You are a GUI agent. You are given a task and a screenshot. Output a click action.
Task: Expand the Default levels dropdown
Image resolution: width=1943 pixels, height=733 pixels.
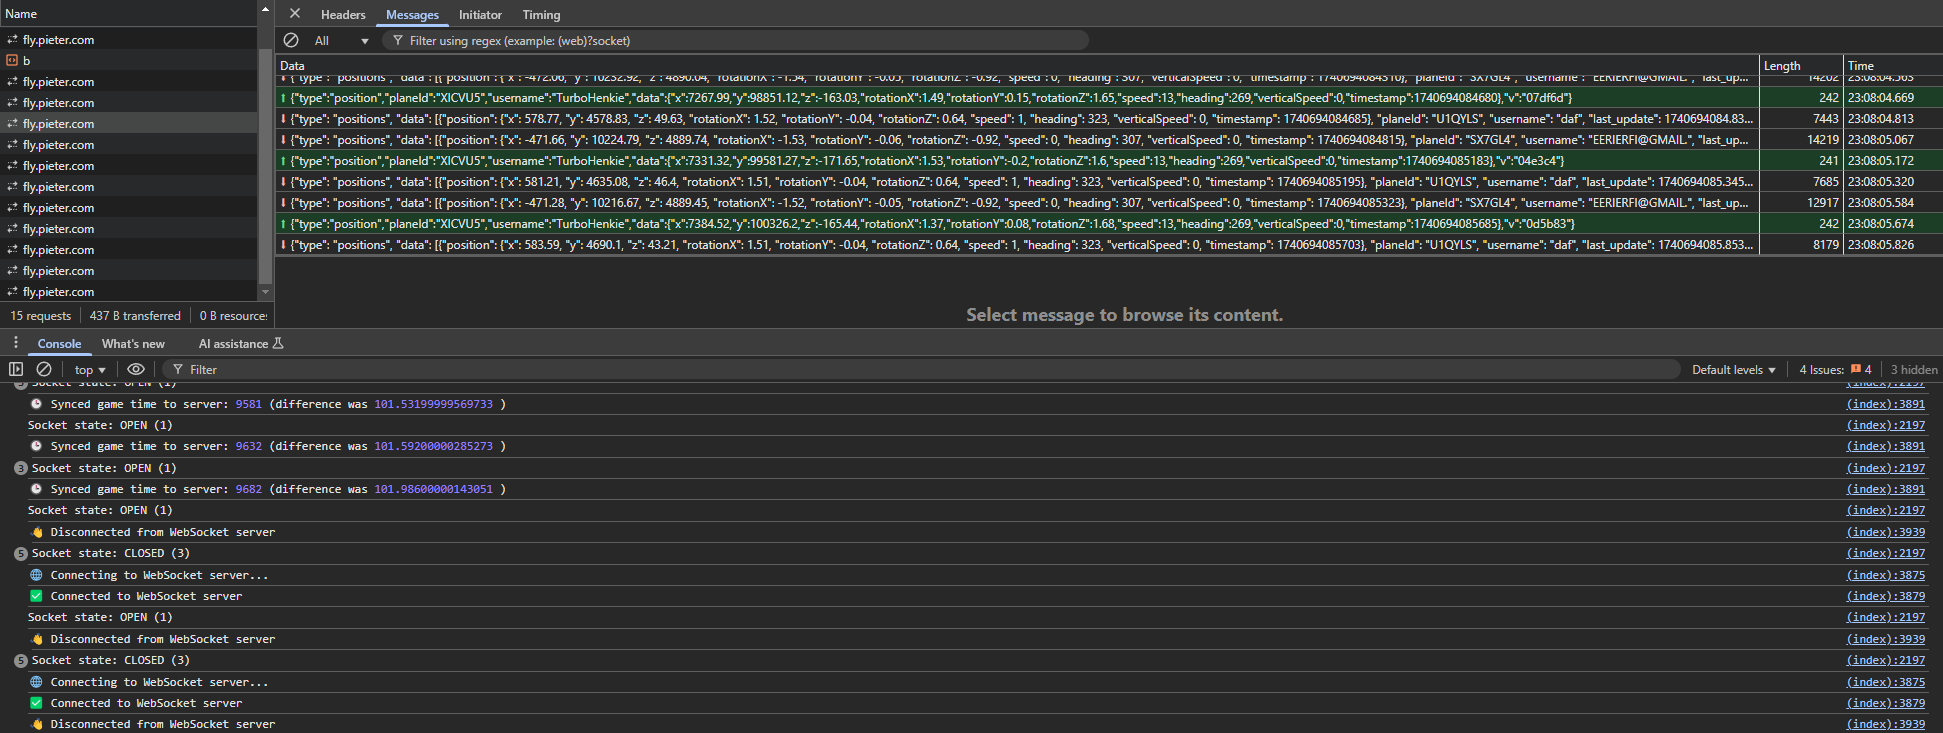1733,370
